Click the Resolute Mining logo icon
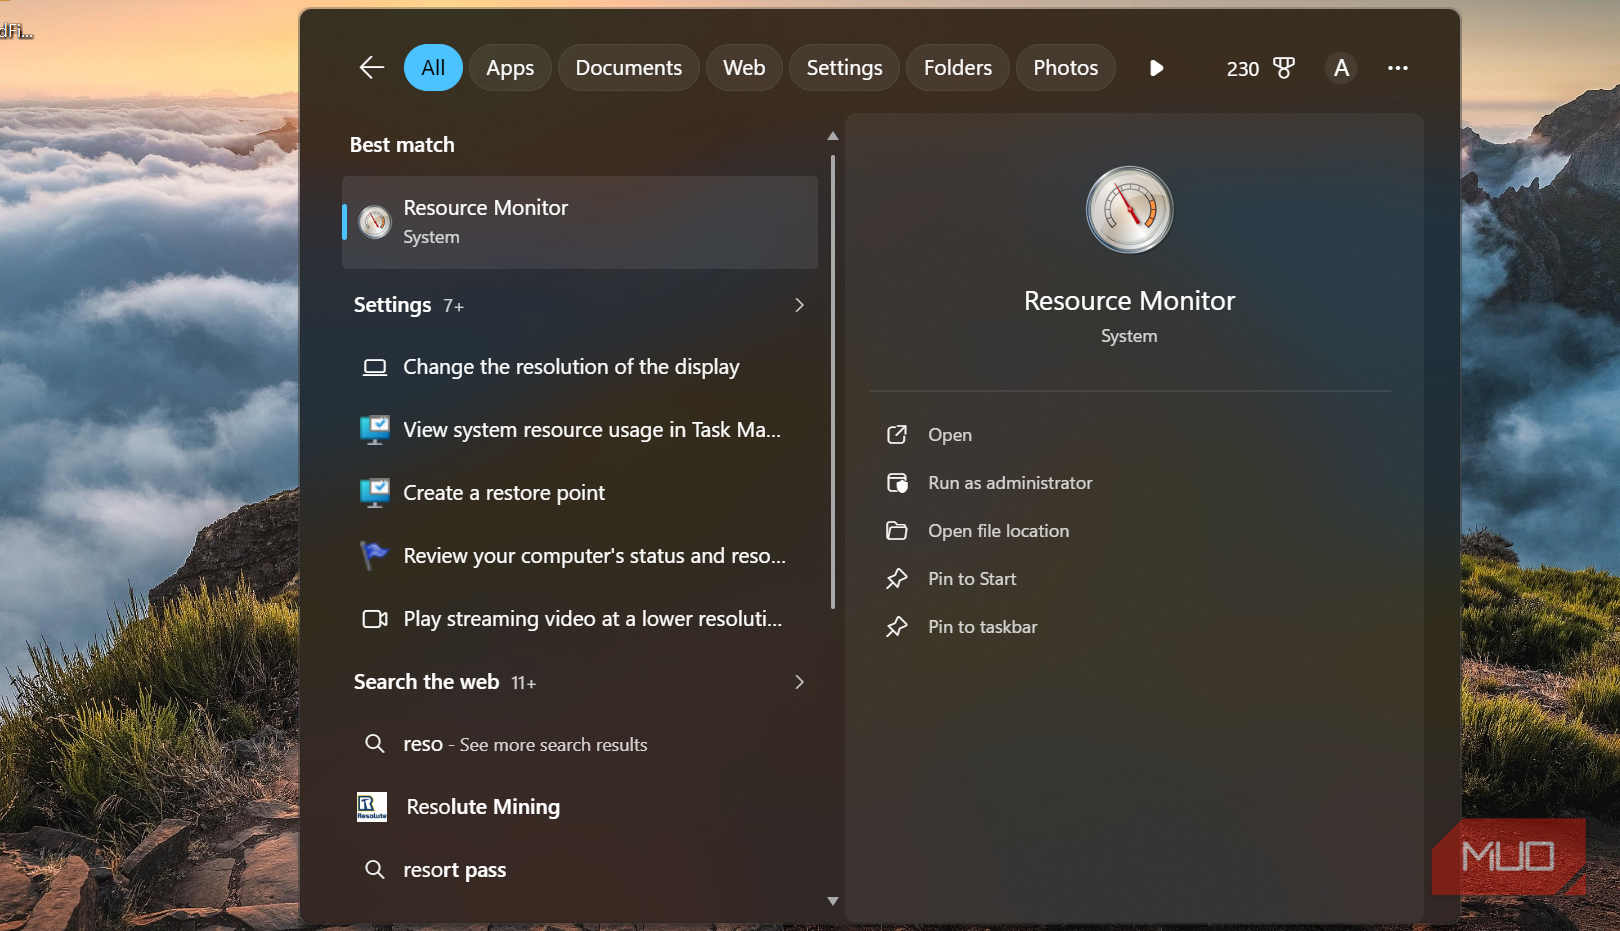Image resolution: width=1620 pixels, height=931 pixels. point(372,807)
